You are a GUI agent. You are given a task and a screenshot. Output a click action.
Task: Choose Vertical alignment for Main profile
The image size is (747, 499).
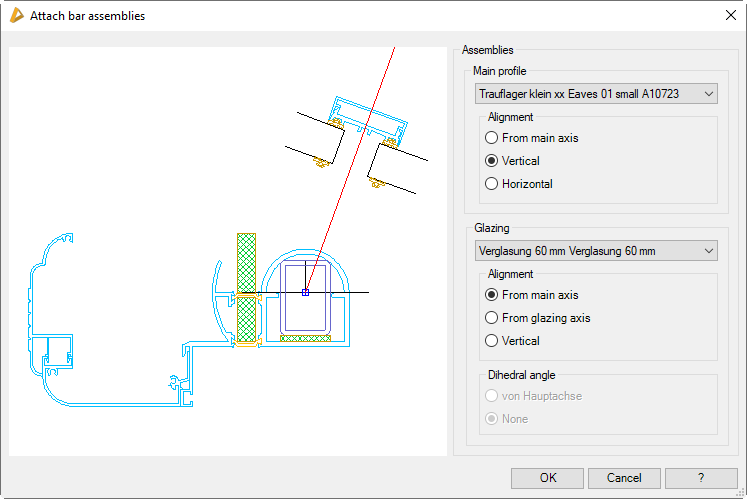pos(491,161)
